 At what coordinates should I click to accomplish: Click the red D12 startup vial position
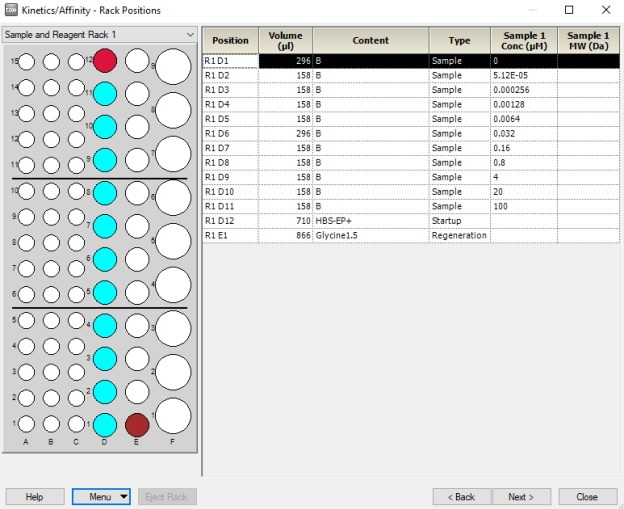(x=105, y=62)
